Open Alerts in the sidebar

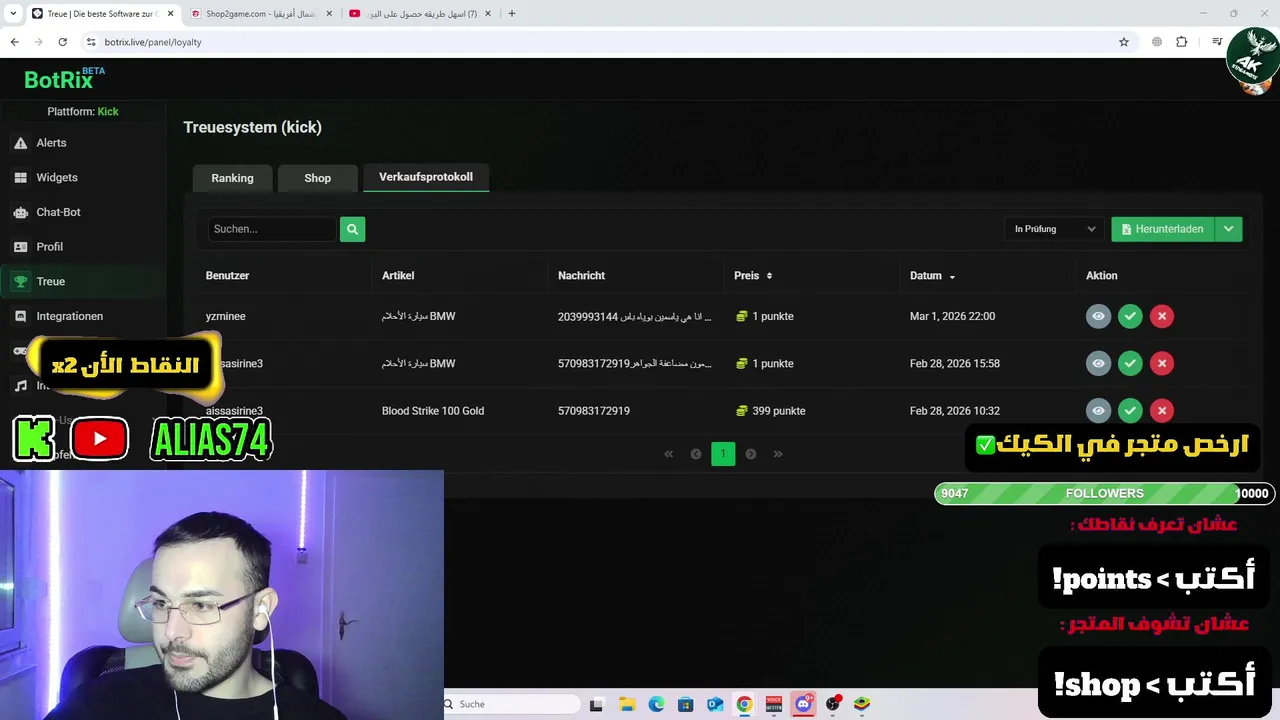[x=51, y=143]
